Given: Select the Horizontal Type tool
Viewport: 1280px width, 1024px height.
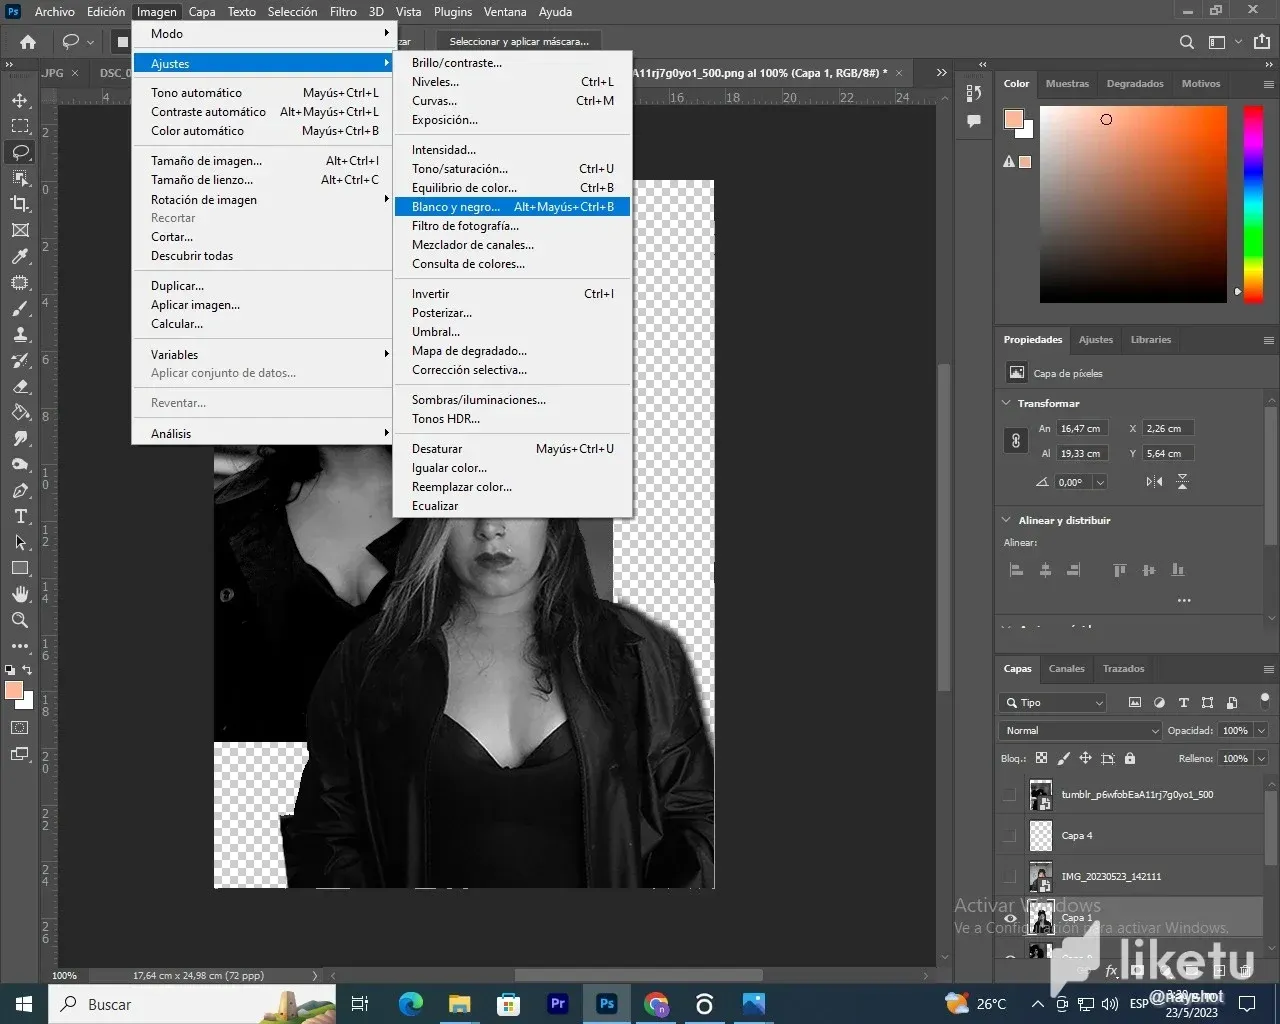Looking at the screenshot, I should click(x=20, y=516).
